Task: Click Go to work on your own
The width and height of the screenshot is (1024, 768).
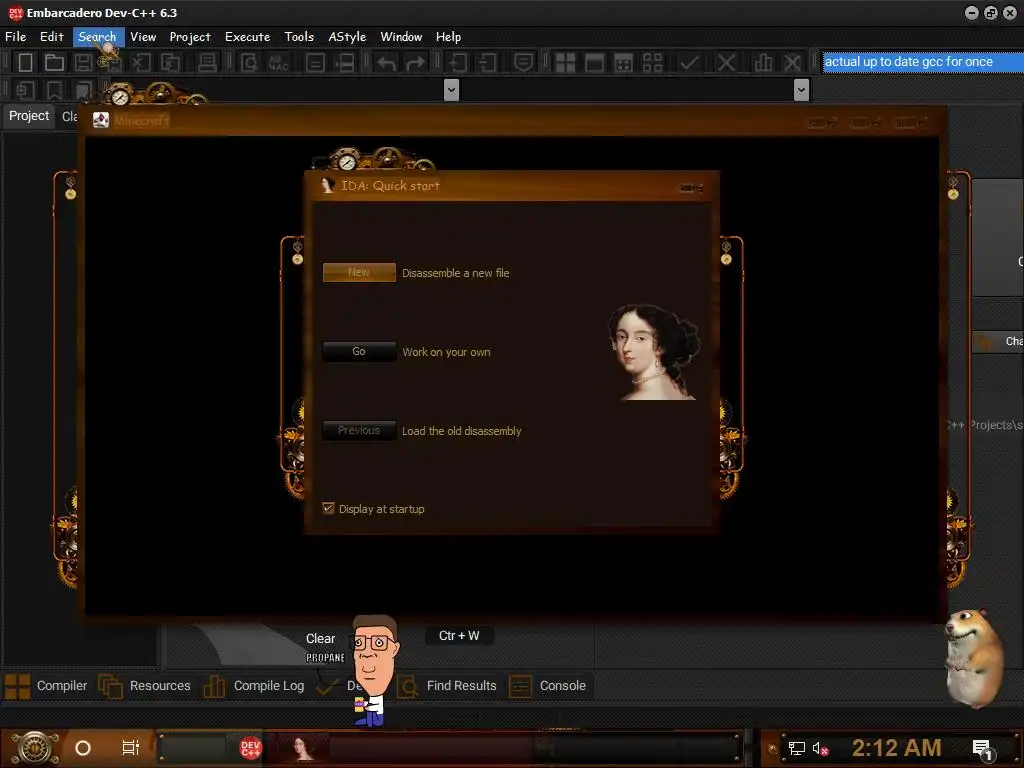Action: 359,351
